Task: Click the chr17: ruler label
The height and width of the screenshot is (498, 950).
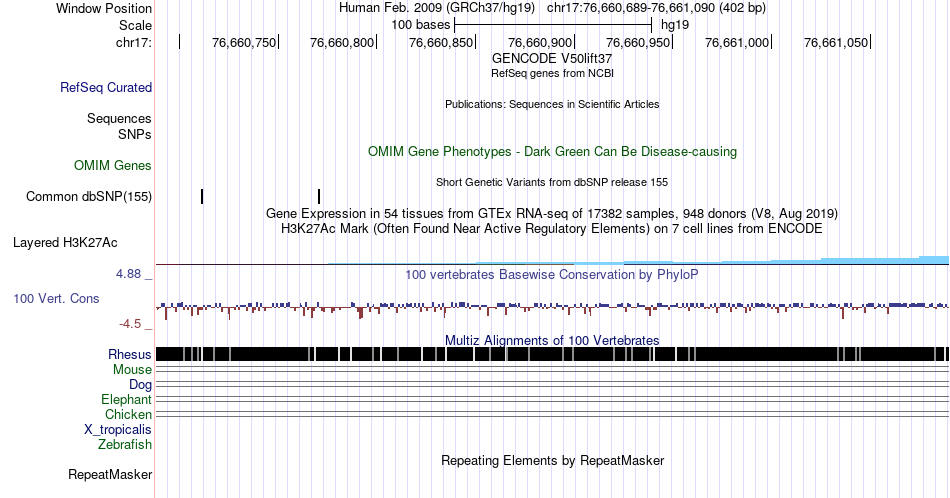Action: [x=134, y=42]
